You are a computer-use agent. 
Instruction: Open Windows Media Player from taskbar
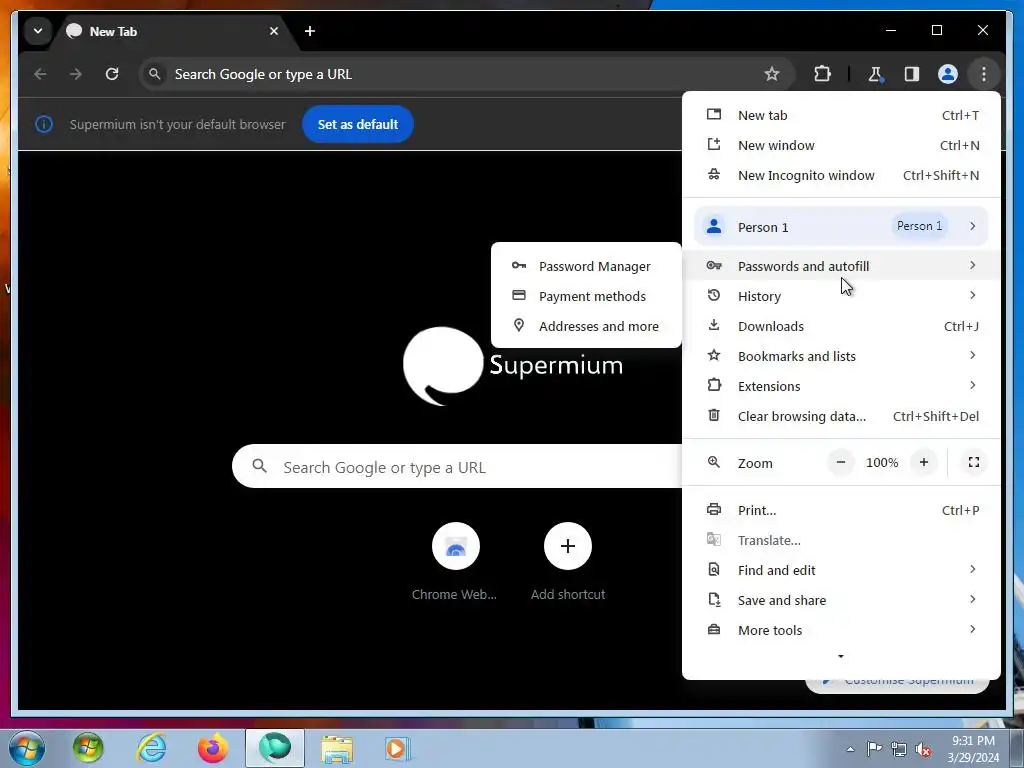point(396,748)
